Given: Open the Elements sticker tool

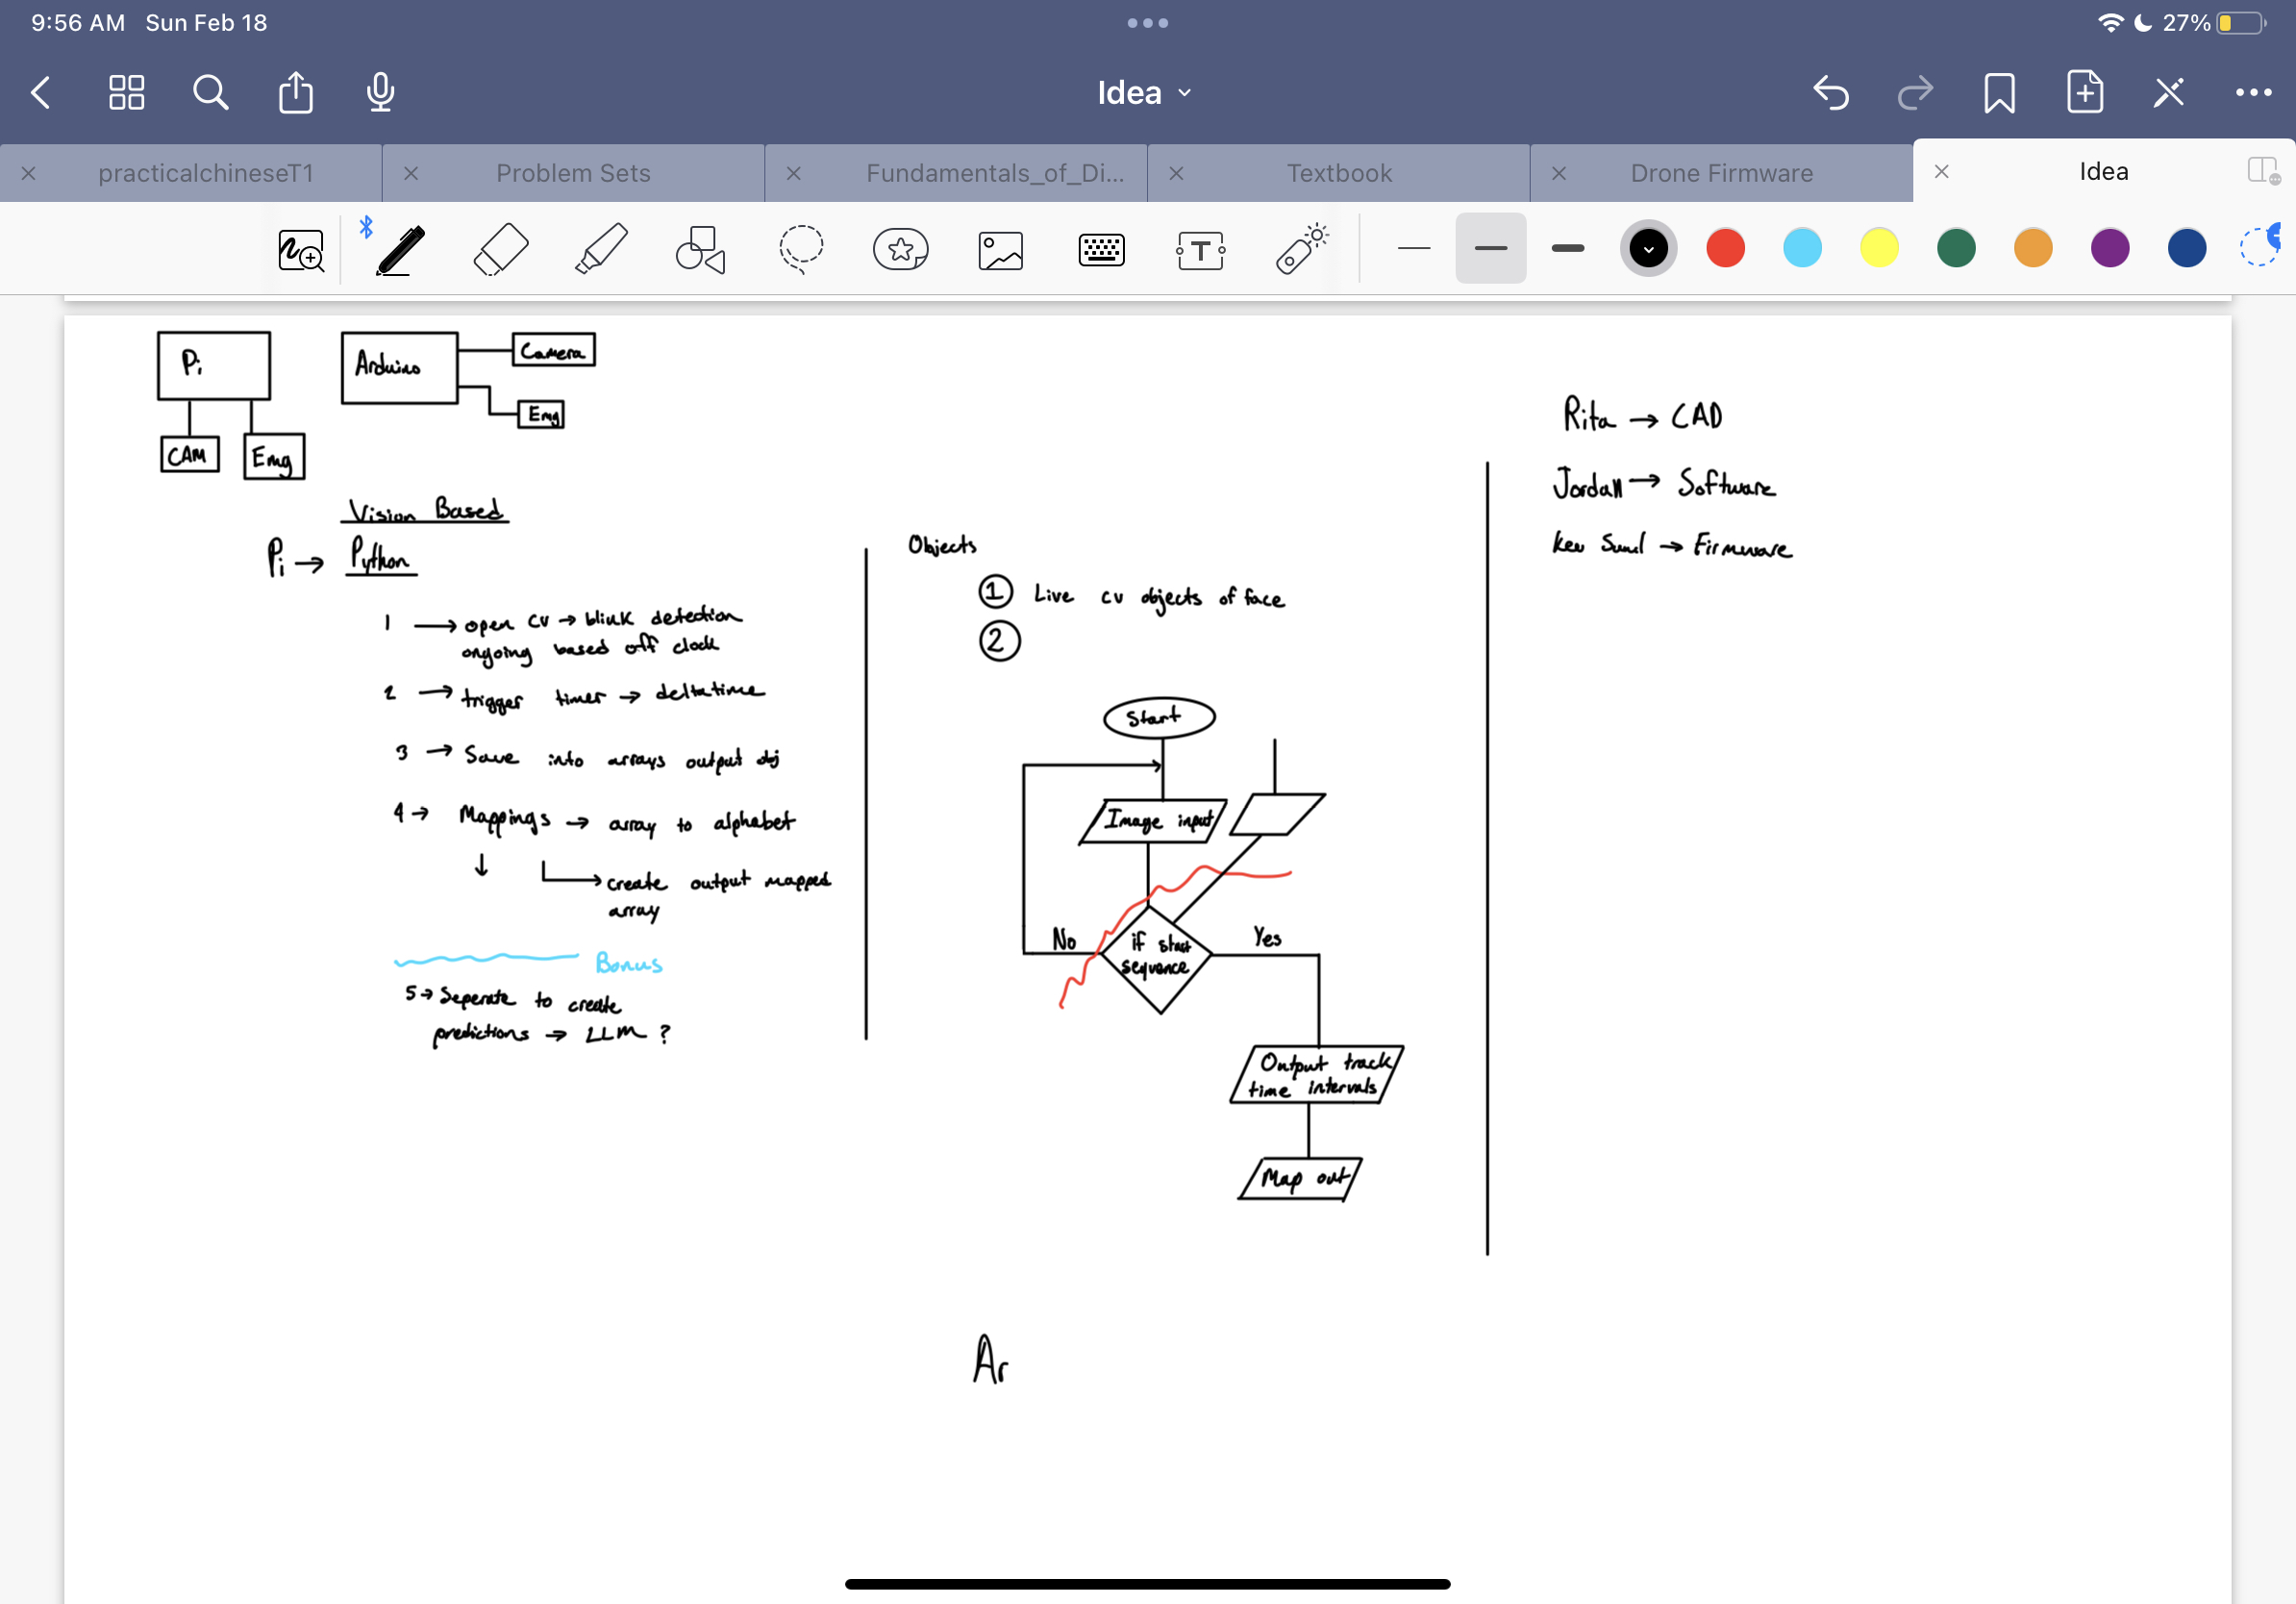Looking at the screenshot, I should (x=900, y=249).
